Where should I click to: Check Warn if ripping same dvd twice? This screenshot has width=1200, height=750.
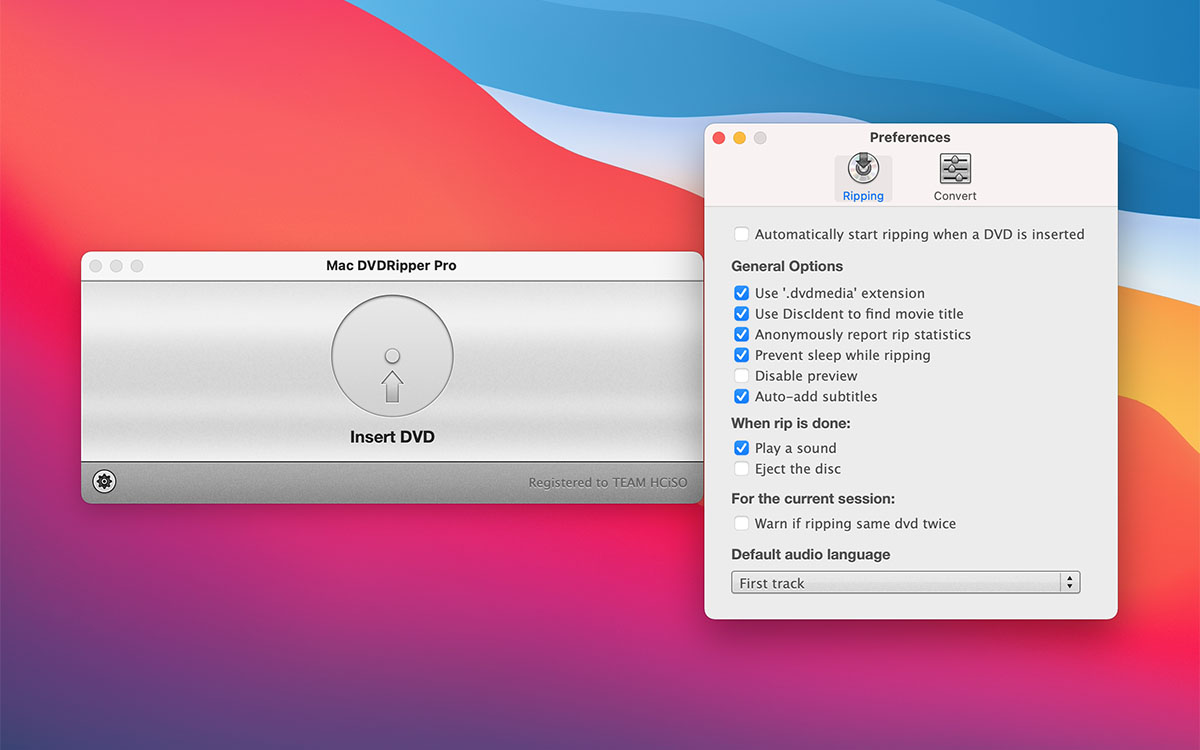tap(741, 523)
